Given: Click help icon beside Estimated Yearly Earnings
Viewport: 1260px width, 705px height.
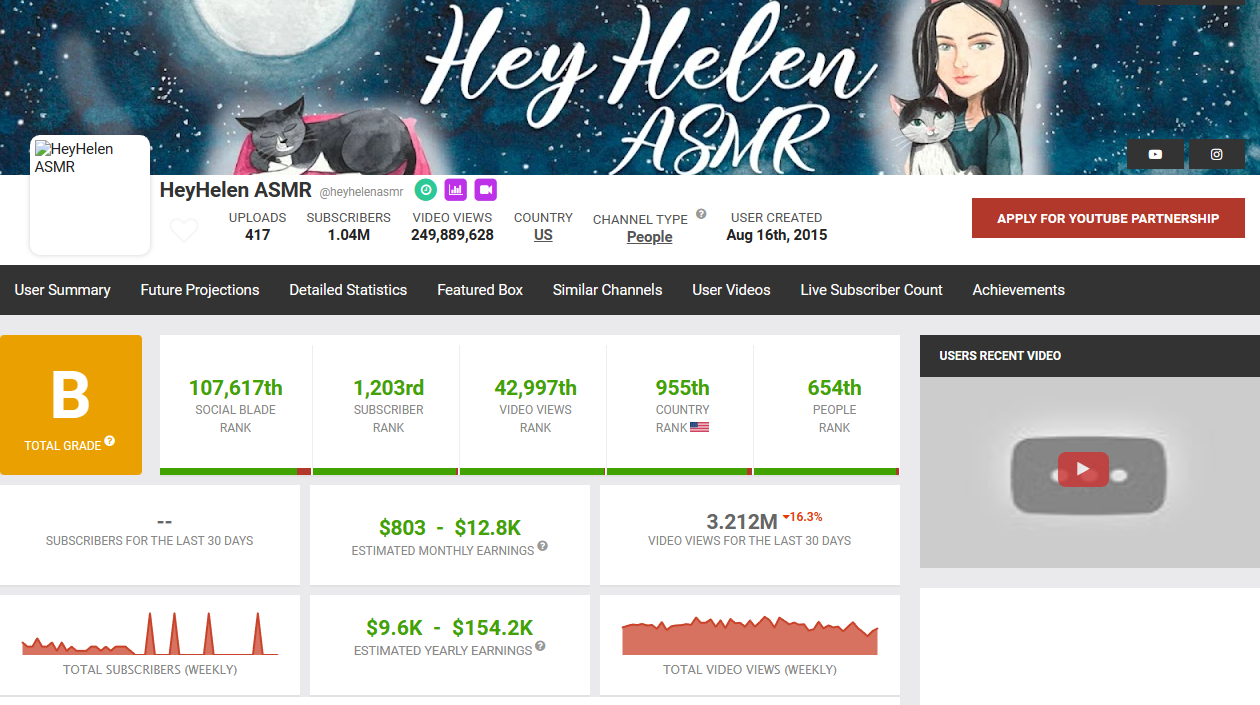Looking at the screenshot, I should point(540,646).
